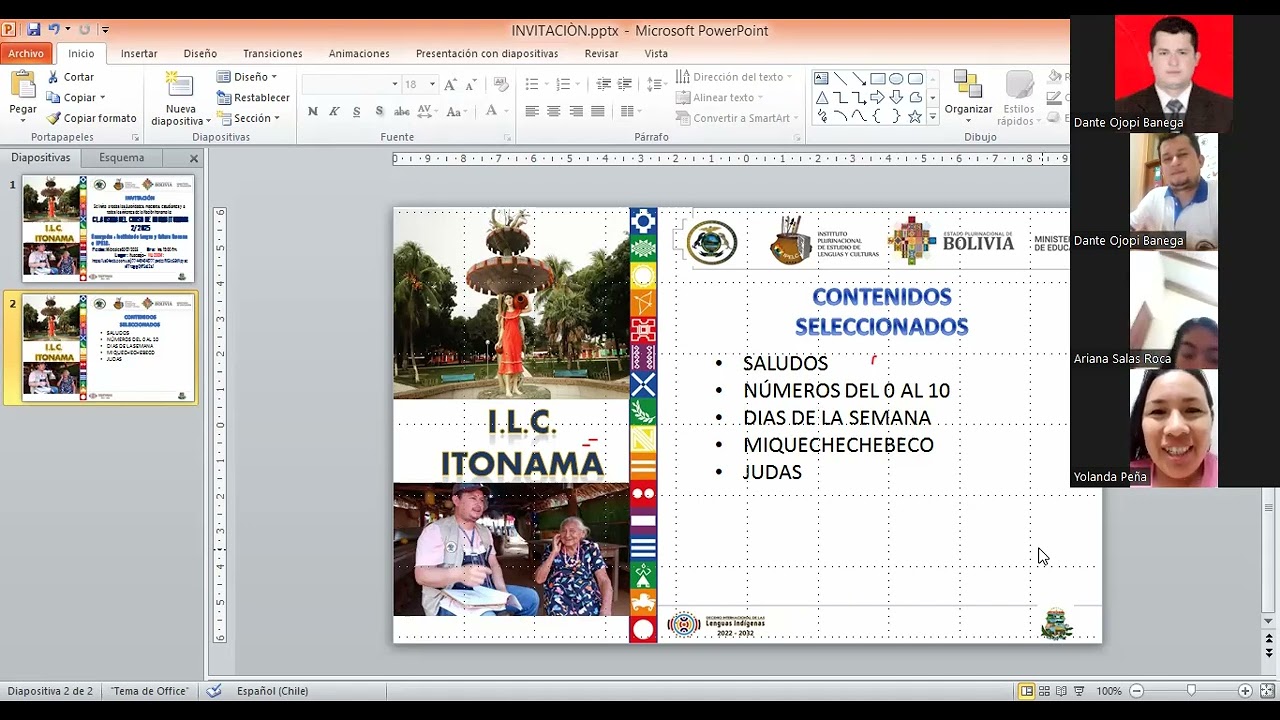This screenshot has height=720, width=1280.
Task: Open the Estilos rápidos gallery
Action: tap(1018, 98)
